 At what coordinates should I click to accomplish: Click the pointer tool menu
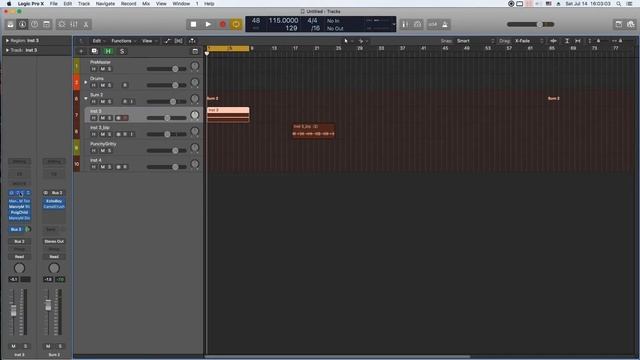[x=348, y=41]
